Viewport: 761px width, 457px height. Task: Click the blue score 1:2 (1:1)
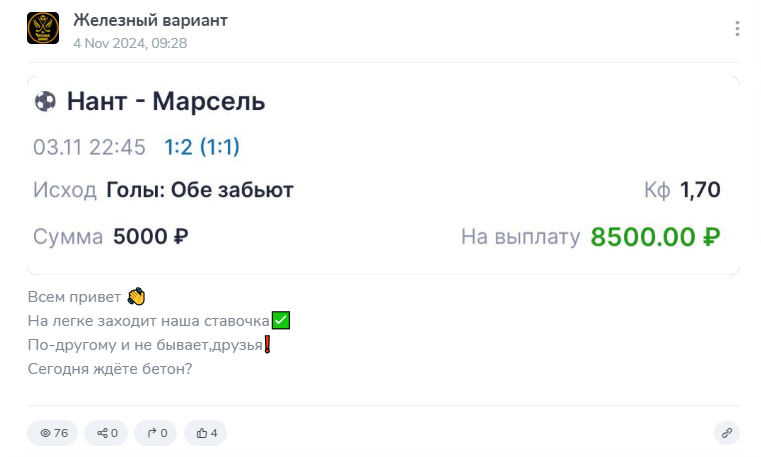[202, 148]
